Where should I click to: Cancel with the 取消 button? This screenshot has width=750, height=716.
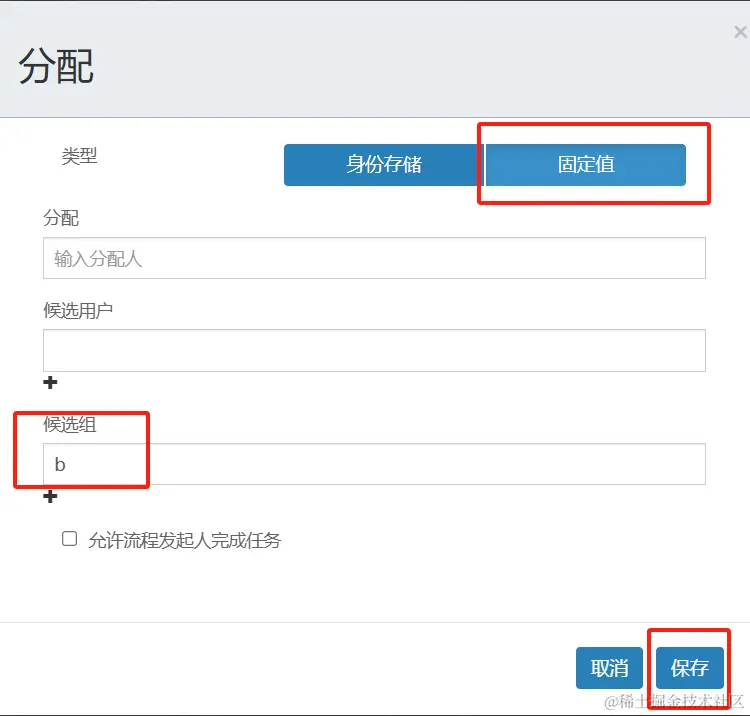tap(609, 668)
